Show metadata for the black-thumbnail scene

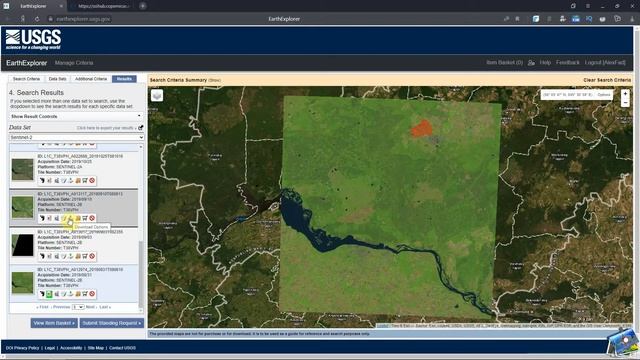click(63, 256)
